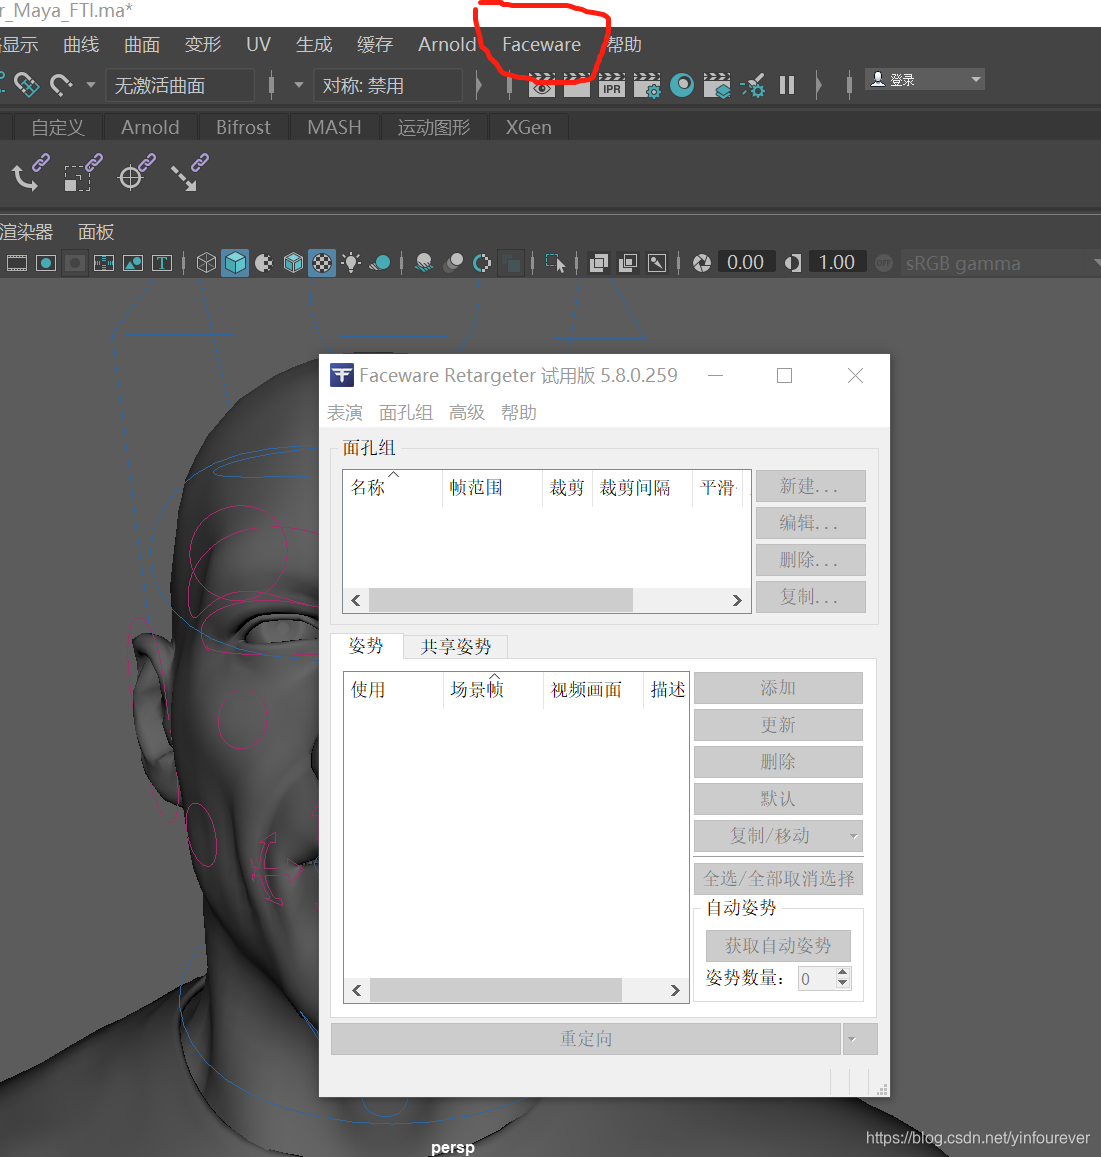The width and height of the screenshot is (1101, 1157).
Task: Switch viewport to wireframe cube icon
Action: point(206,263)
